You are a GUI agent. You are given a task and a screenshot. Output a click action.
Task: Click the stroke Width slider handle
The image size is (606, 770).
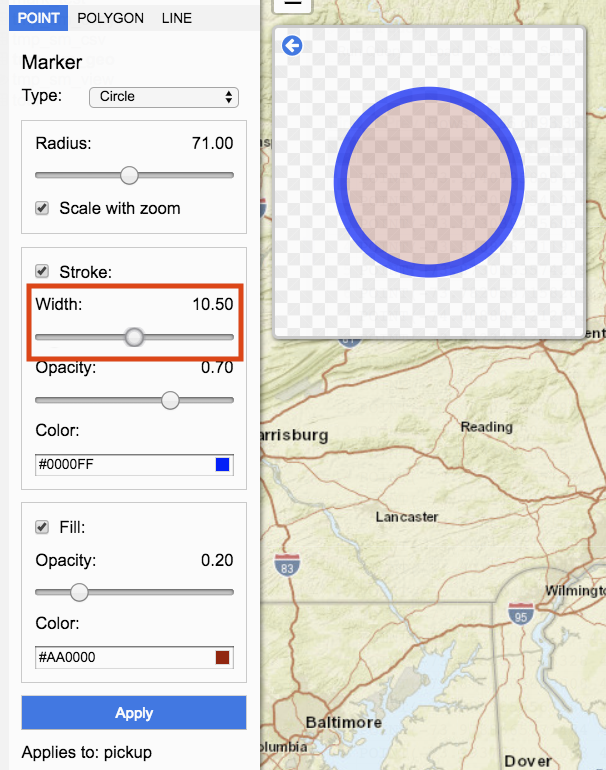click(134, 337)
